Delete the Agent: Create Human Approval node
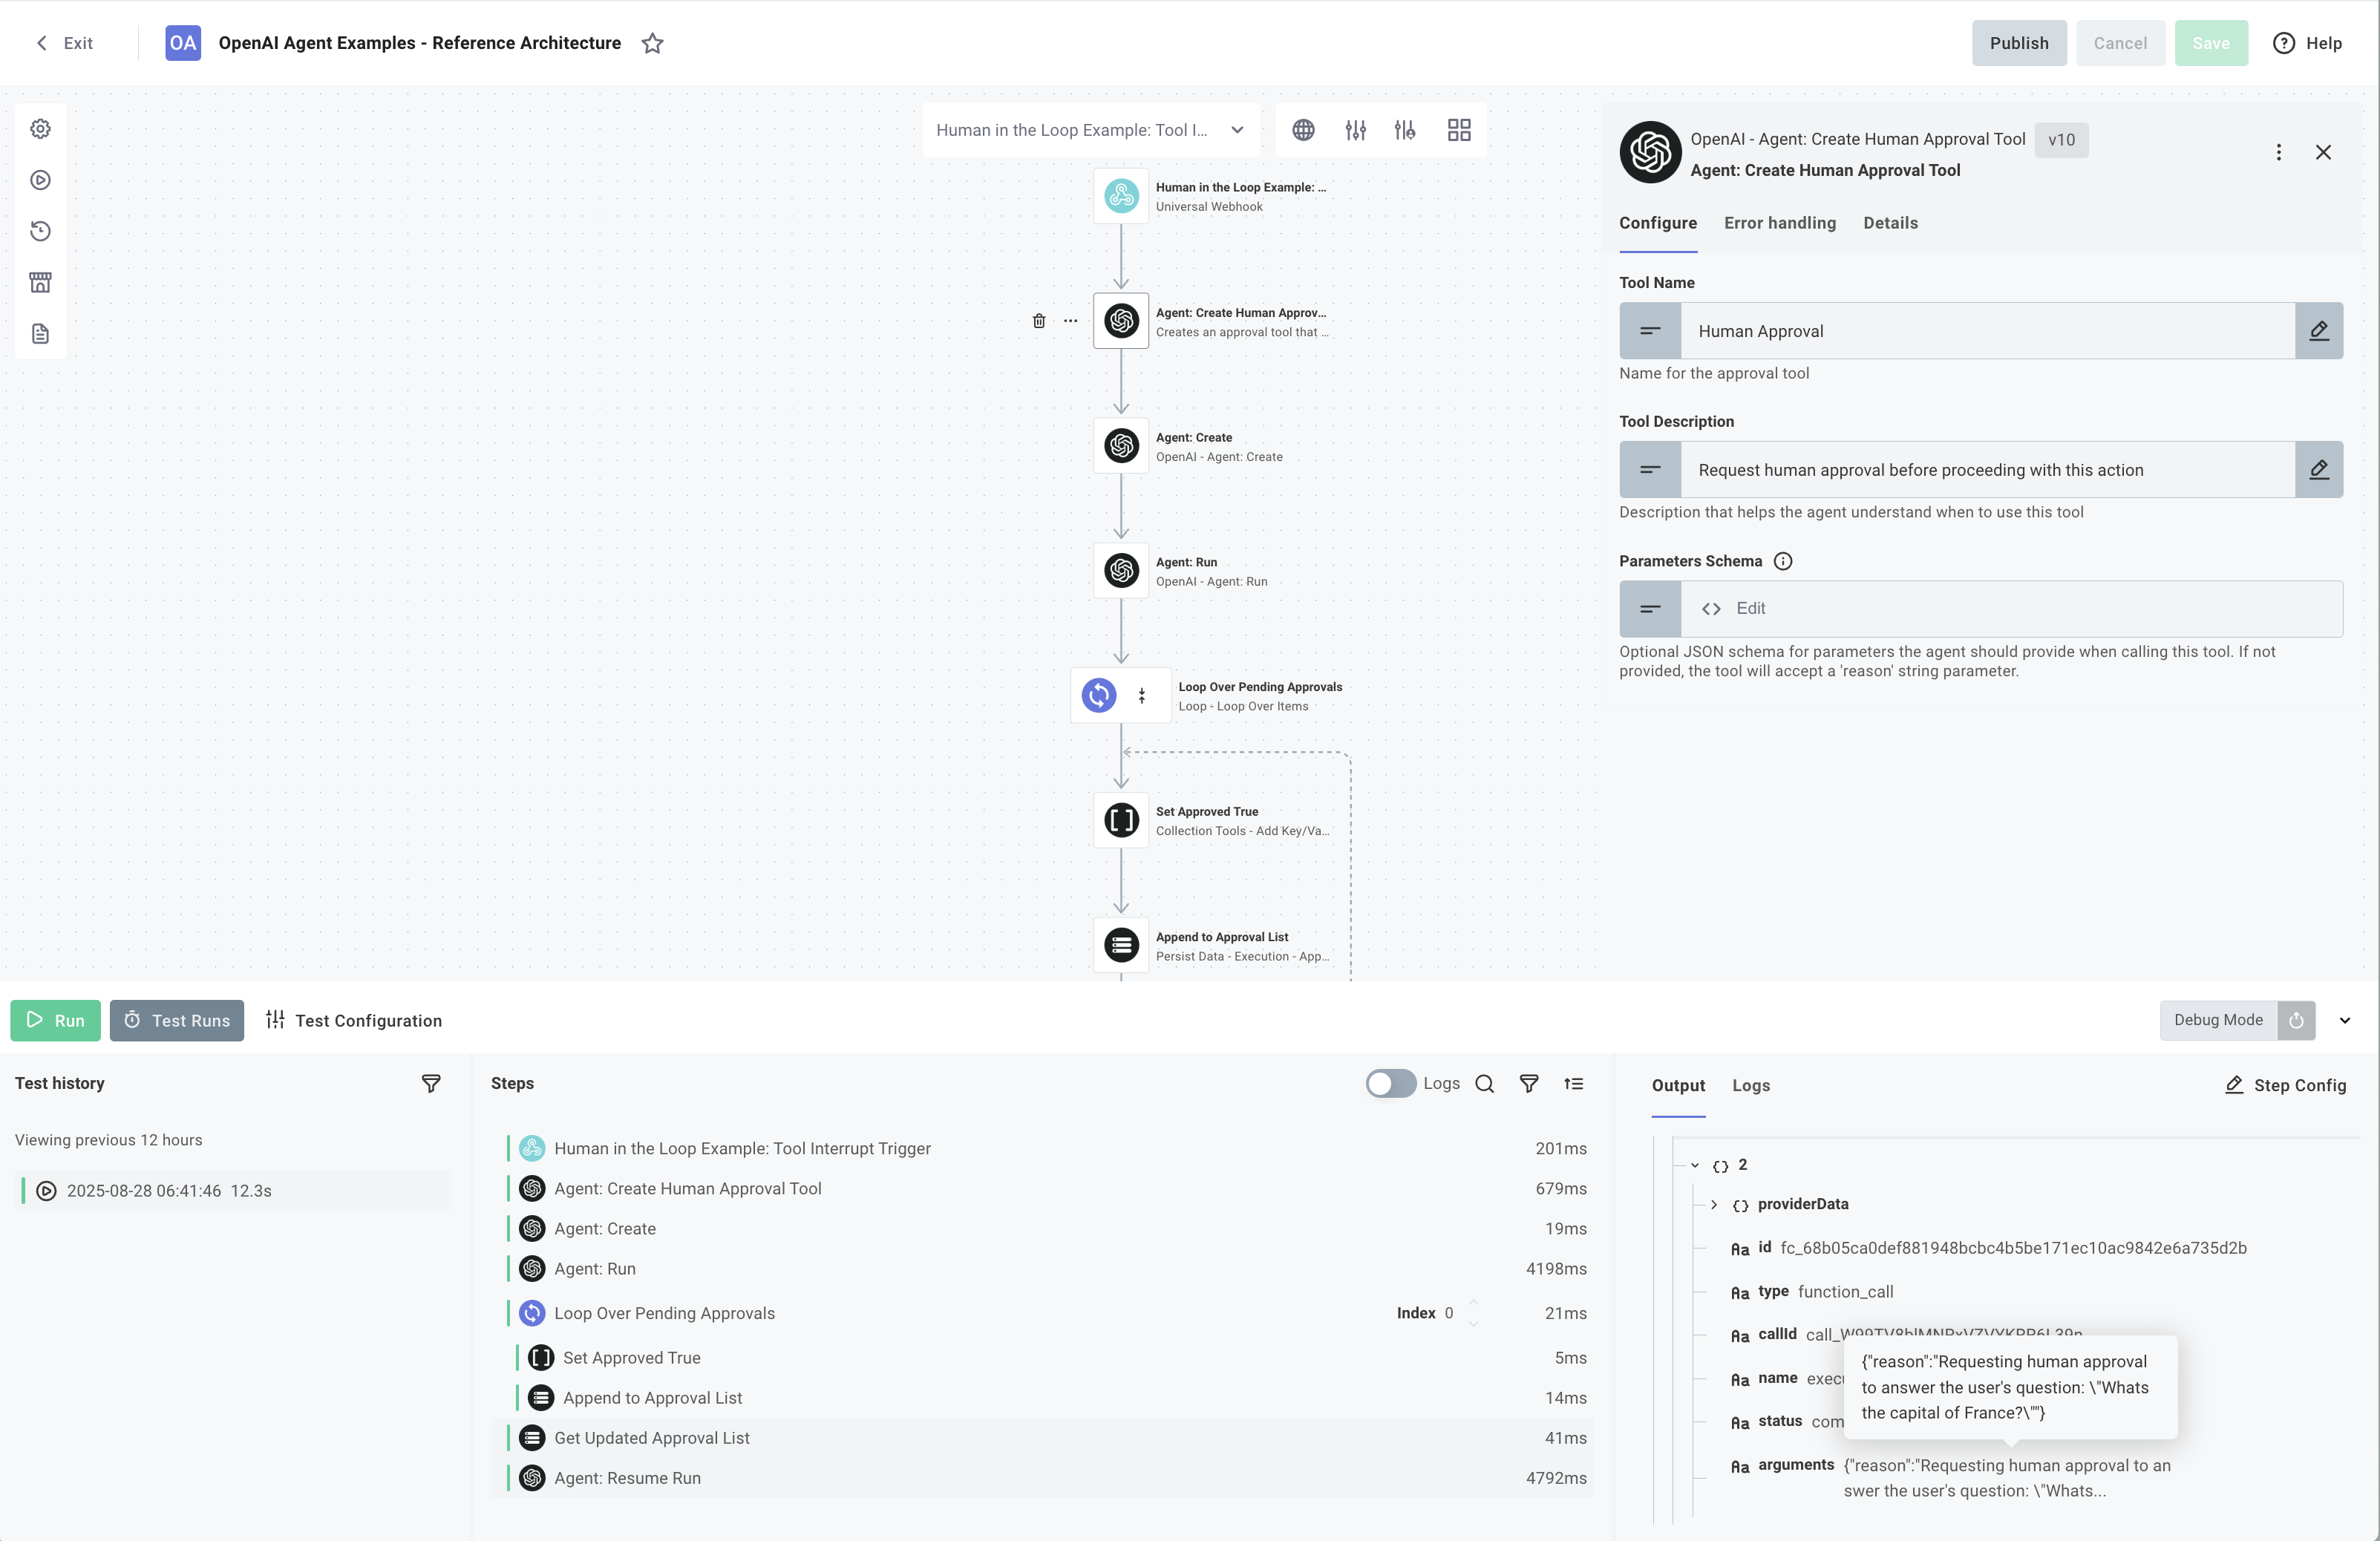 point(1039,321)
